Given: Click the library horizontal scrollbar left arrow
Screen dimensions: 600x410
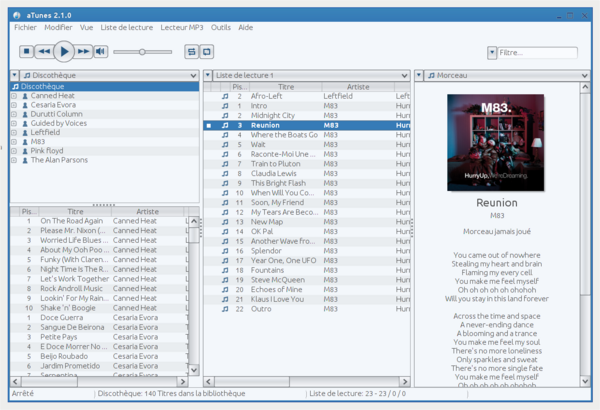Looking at the screenshot, I should click(x=15, y=381).
